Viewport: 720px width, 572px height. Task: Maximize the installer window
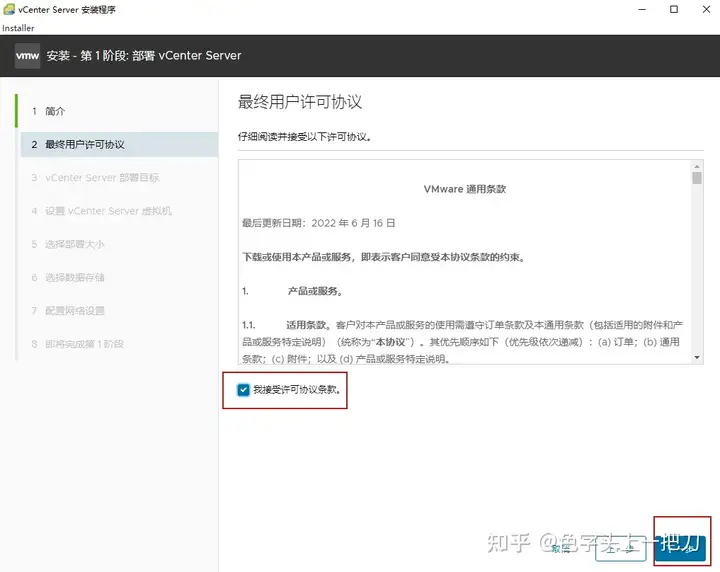click(x=674, y=9)
